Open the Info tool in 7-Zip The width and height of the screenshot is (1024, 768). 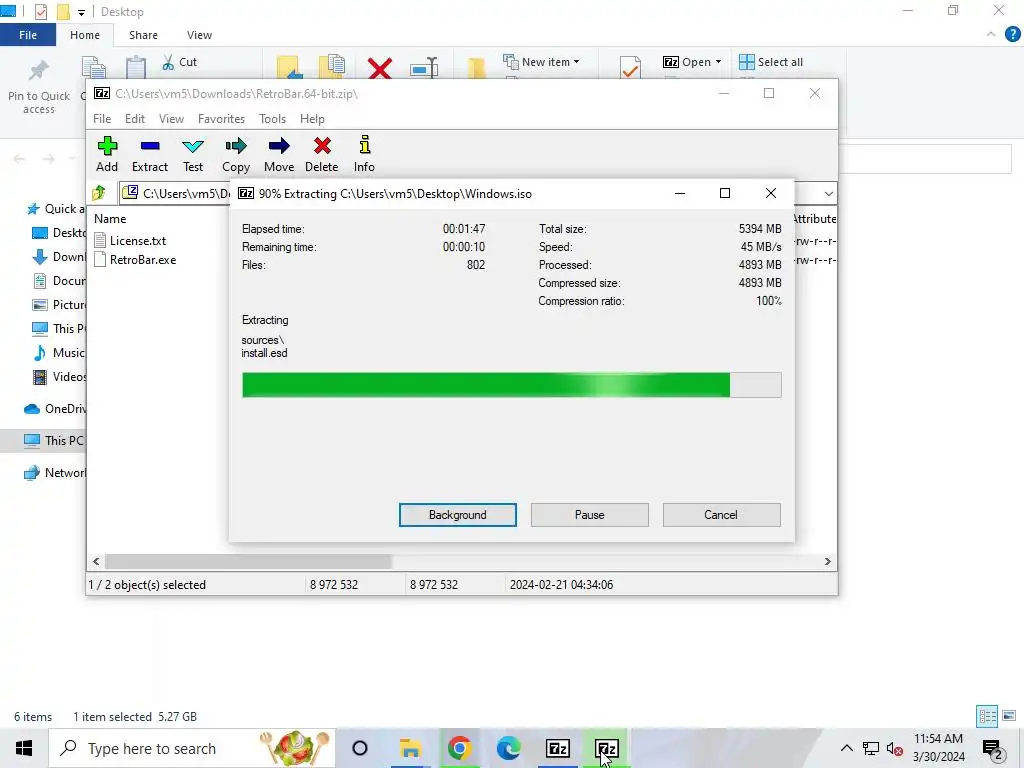[x=364, y=154]
